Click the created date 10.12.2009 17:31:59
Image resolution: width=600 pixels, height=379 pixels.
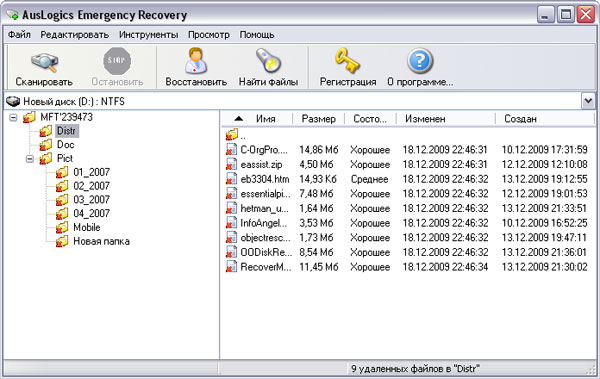[x=545, y=150]
